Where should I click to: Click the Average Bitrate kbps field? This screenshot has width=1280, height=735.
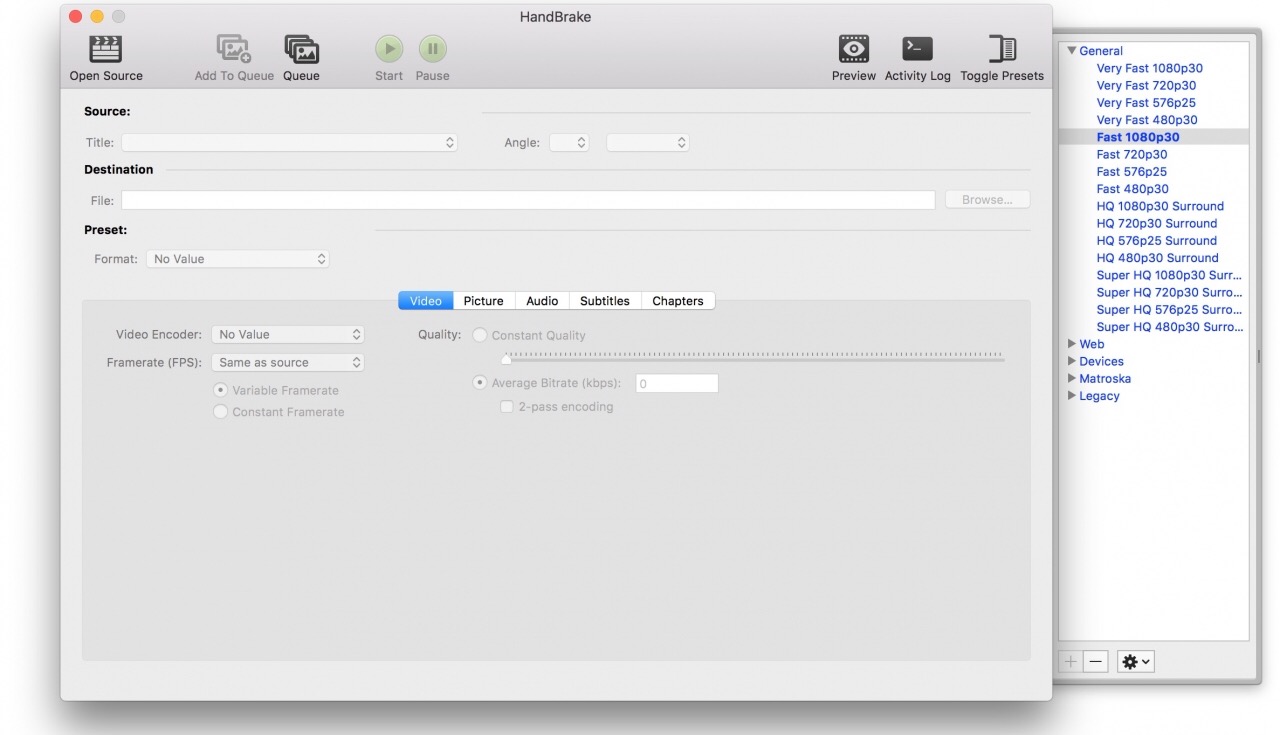click(677, 383)
